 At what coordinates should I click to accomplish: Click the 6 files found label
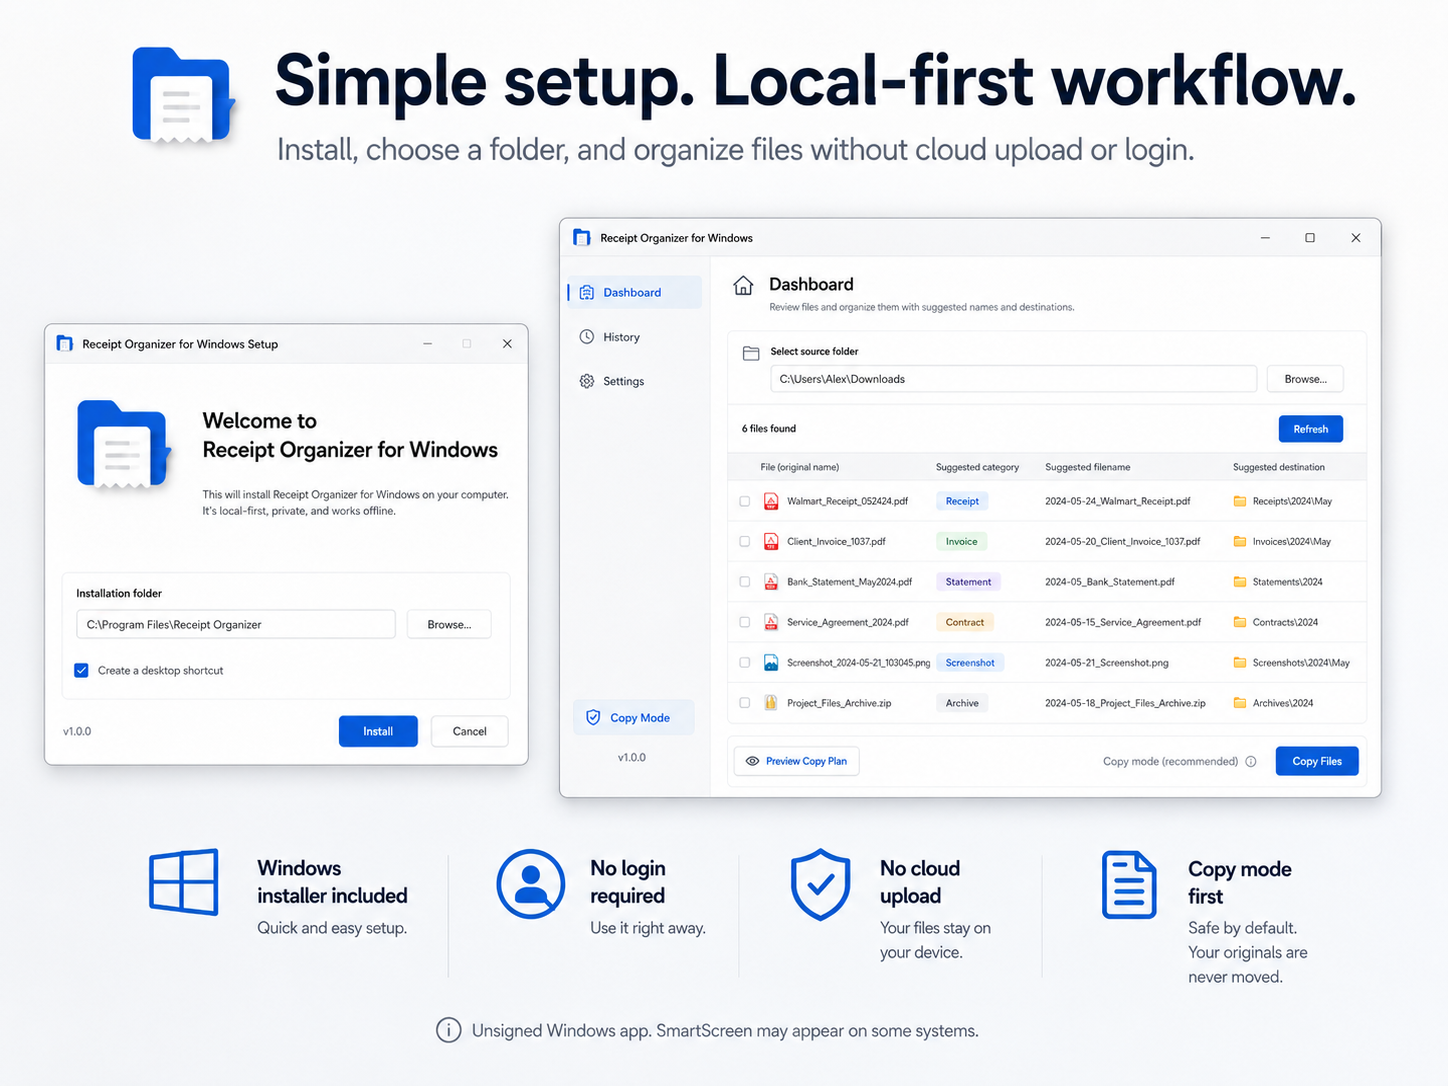tap(769, 429)
